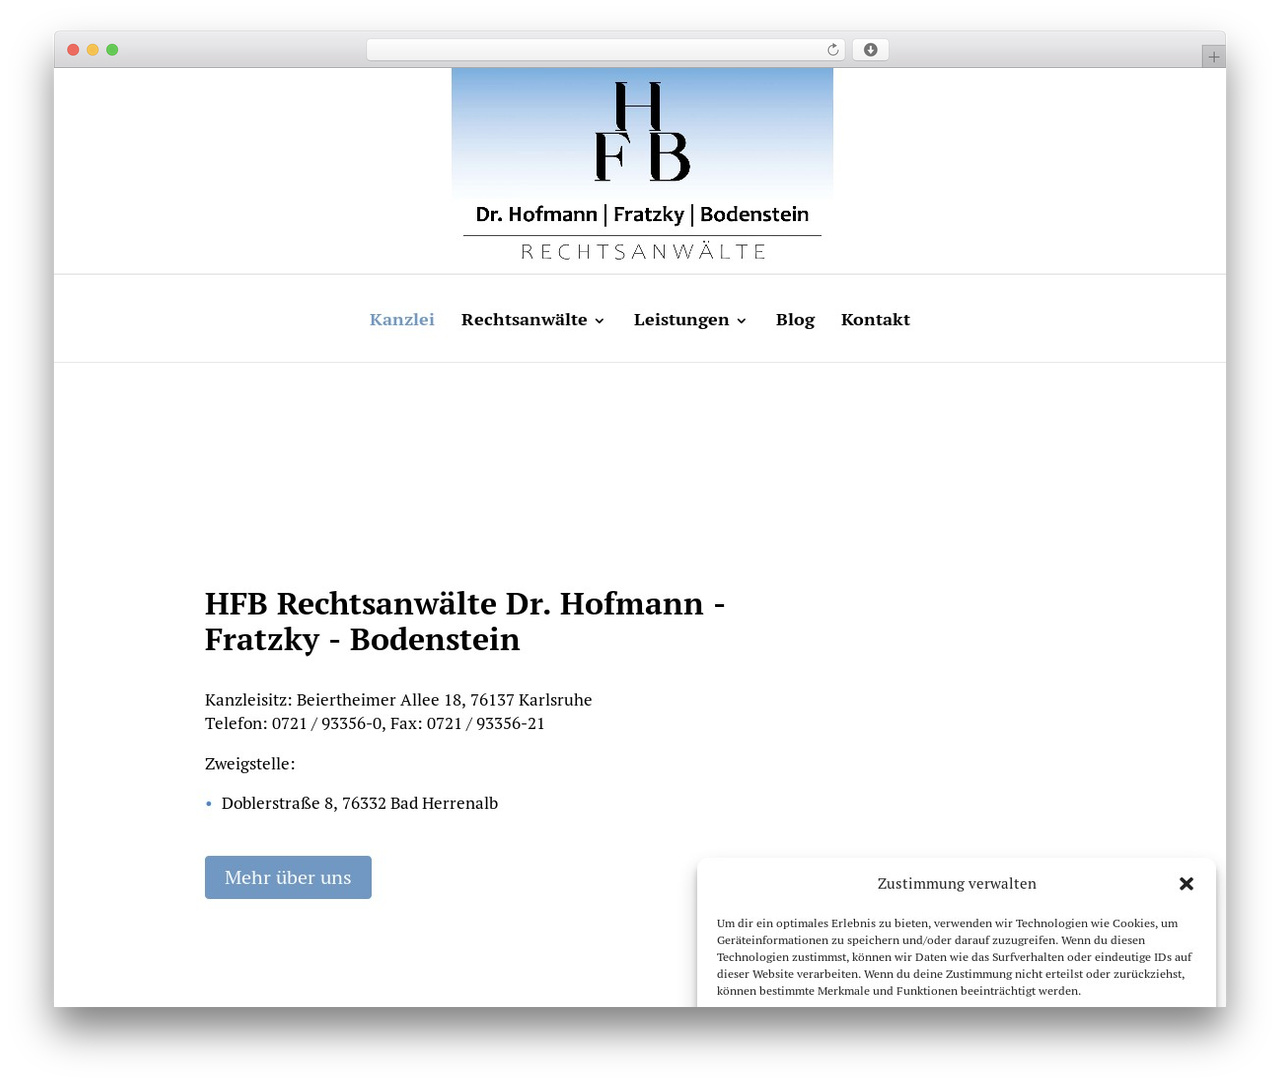Image resolution: width=1280 pixels, height=1084 pixels.
Task: Open the Kanzlei menu item
Action: [x=402, y=320]
